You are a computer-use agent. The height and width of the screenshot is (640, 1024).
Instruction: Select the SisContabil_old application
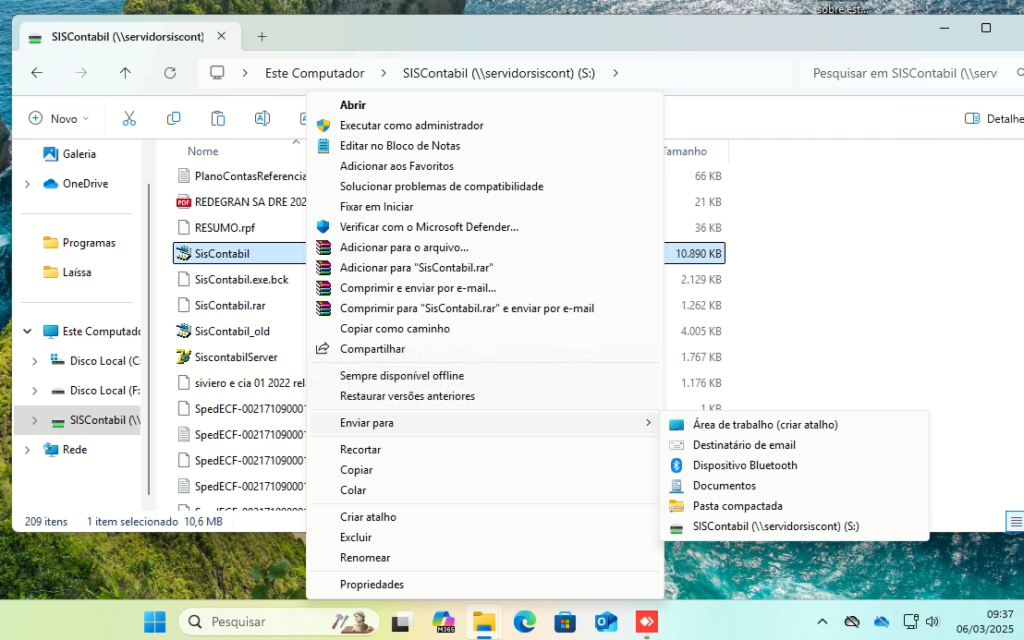pos(223,331)
